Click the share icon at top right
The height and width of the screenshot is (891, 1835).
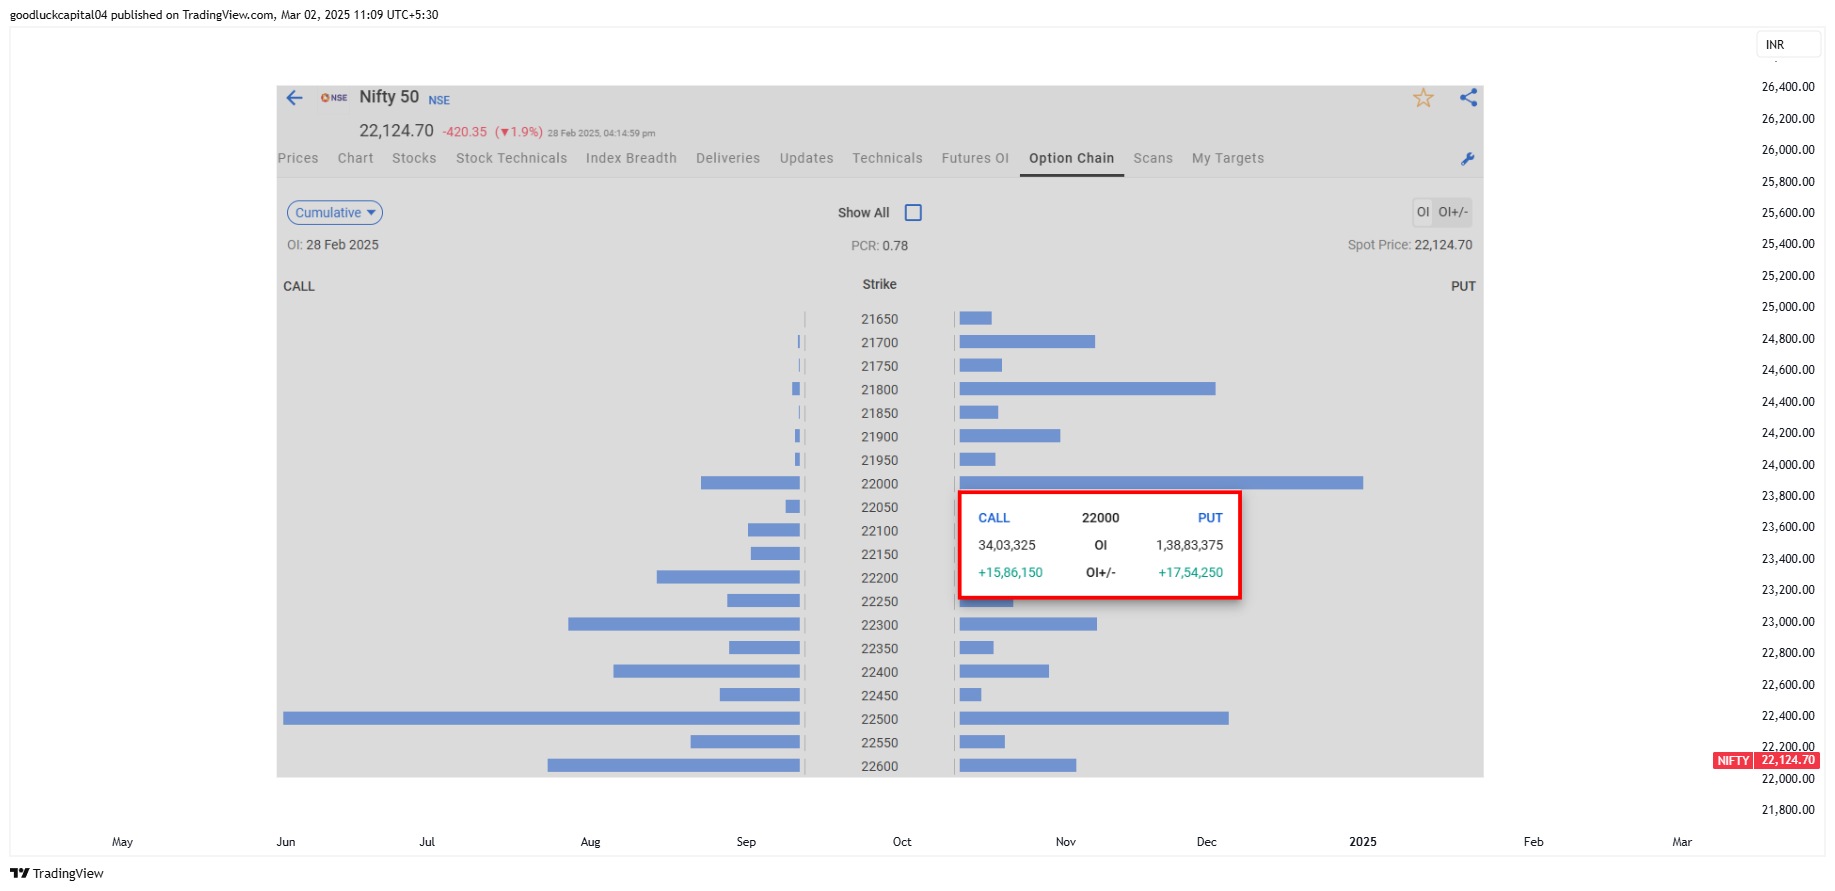pos(1468,98)
